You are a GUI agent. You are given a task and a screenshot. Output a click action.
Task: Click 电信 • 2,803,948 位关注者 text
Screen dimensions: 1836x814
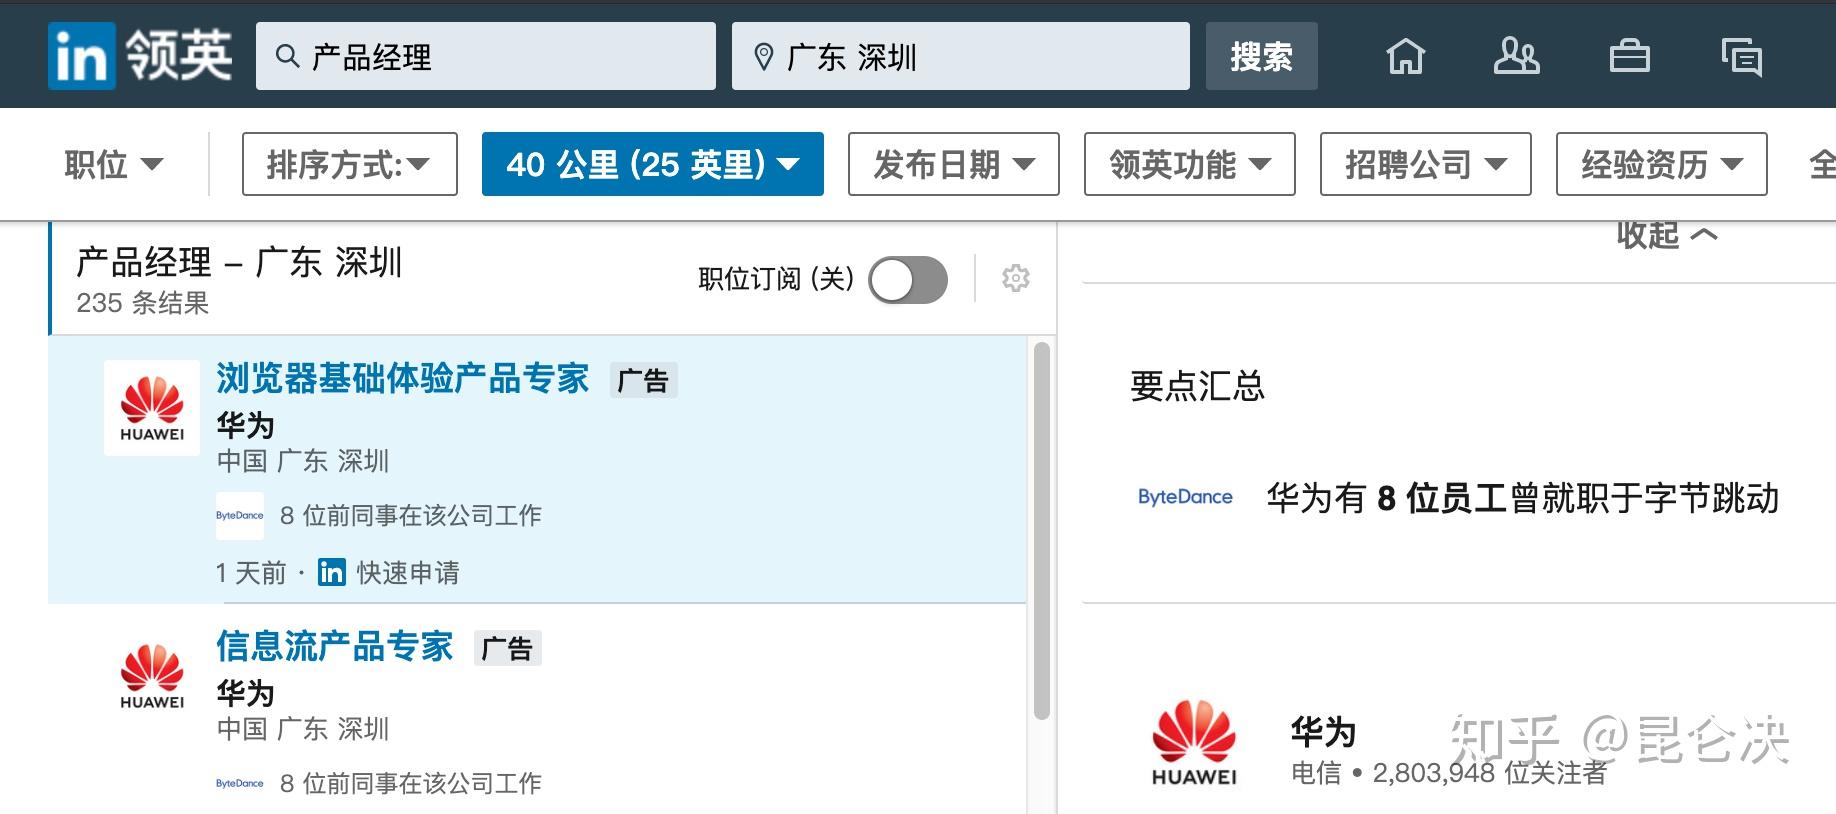click(1449, 773)
